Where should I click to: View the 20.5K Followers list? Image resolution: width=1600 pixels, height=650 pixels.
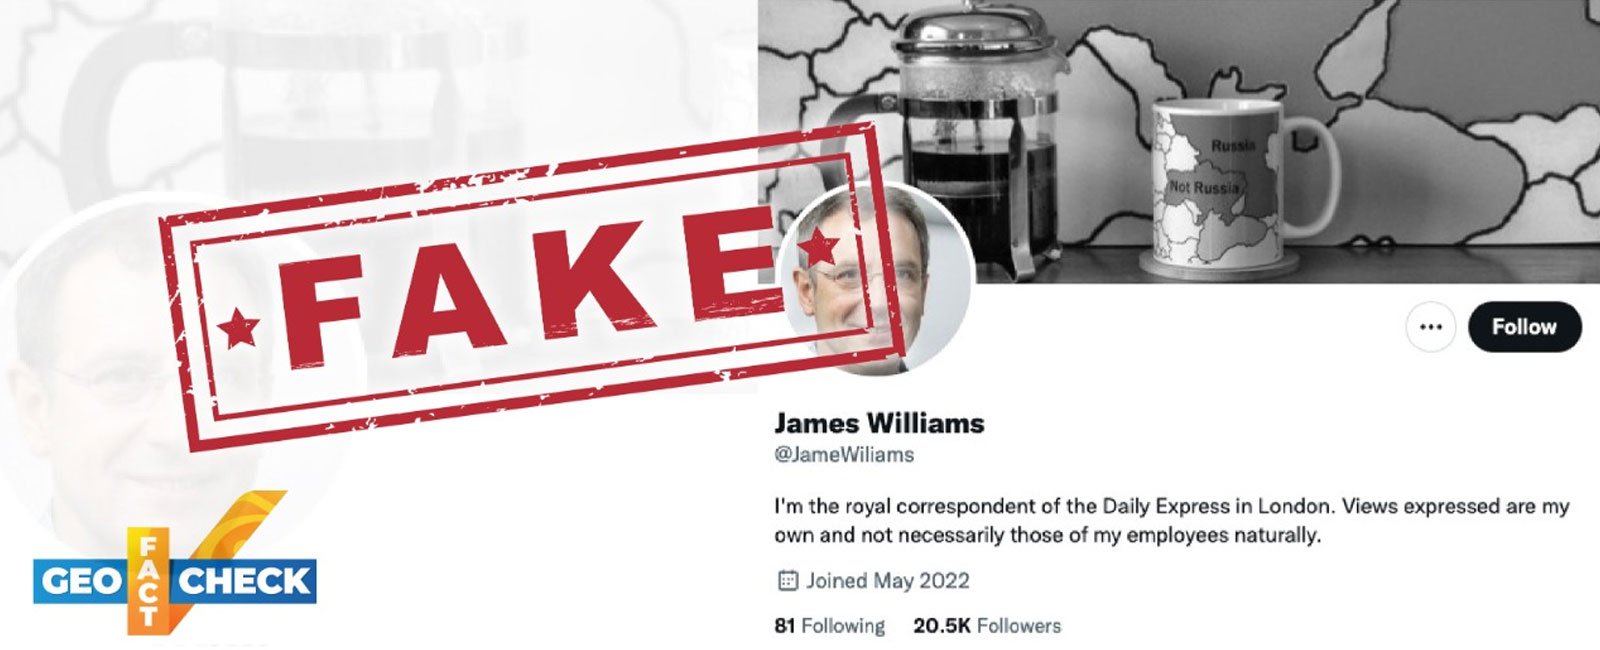pyautogui.click(x=987, y=626)
